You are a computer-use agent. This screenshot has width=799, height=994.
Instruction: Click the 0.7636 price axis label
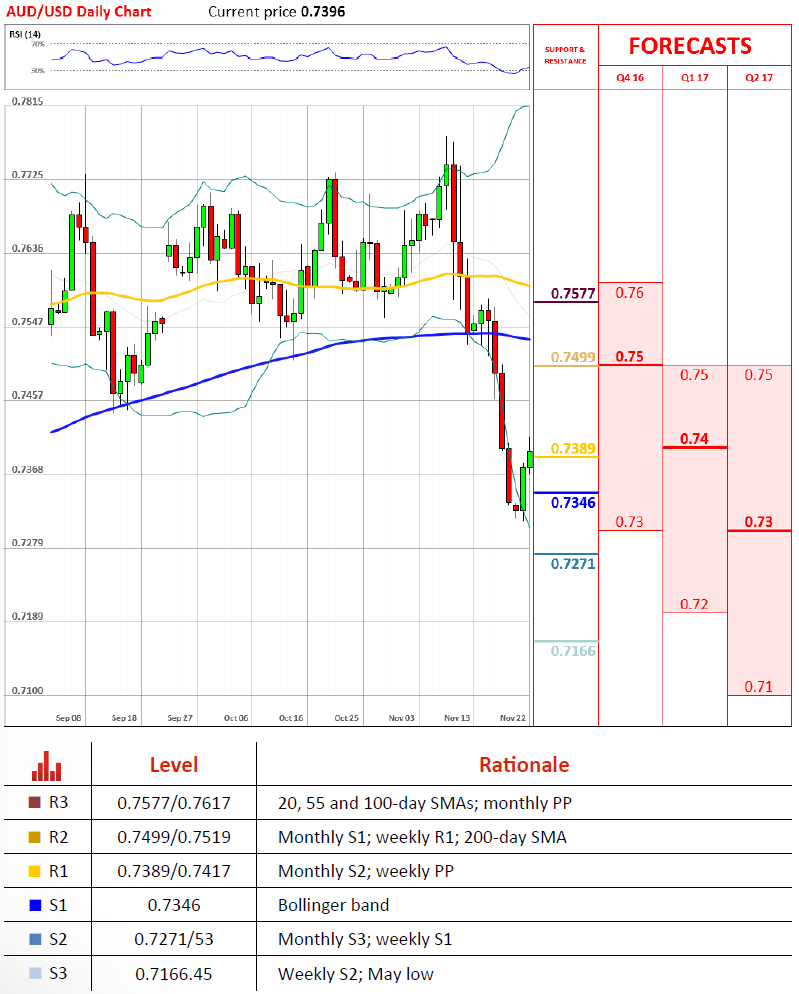27,248
